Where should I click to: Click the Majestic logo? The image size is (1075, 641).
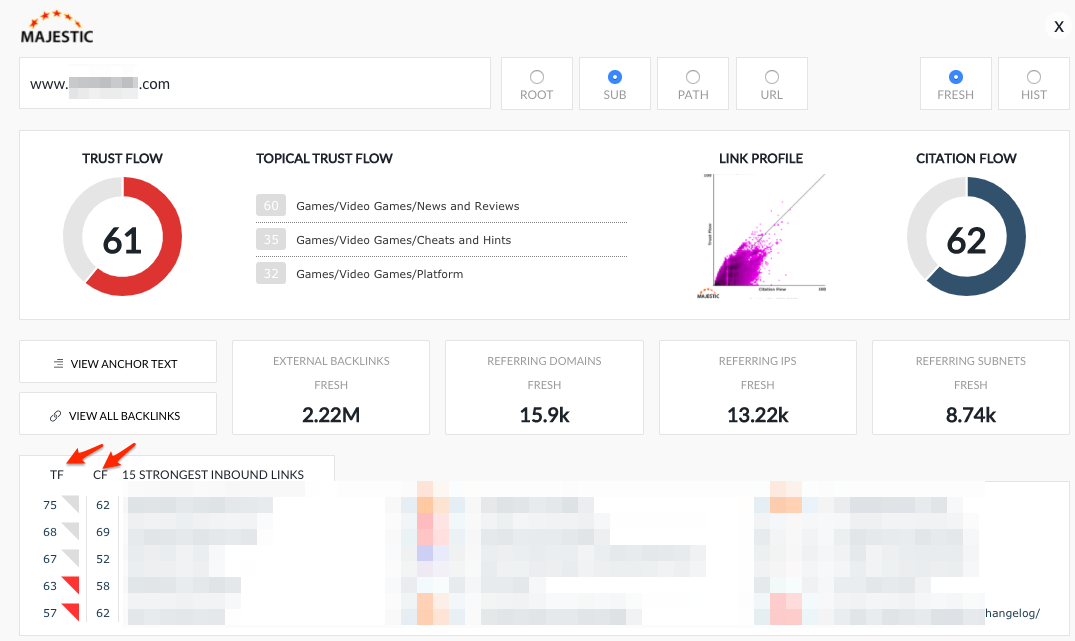click(x=57, y=27)
